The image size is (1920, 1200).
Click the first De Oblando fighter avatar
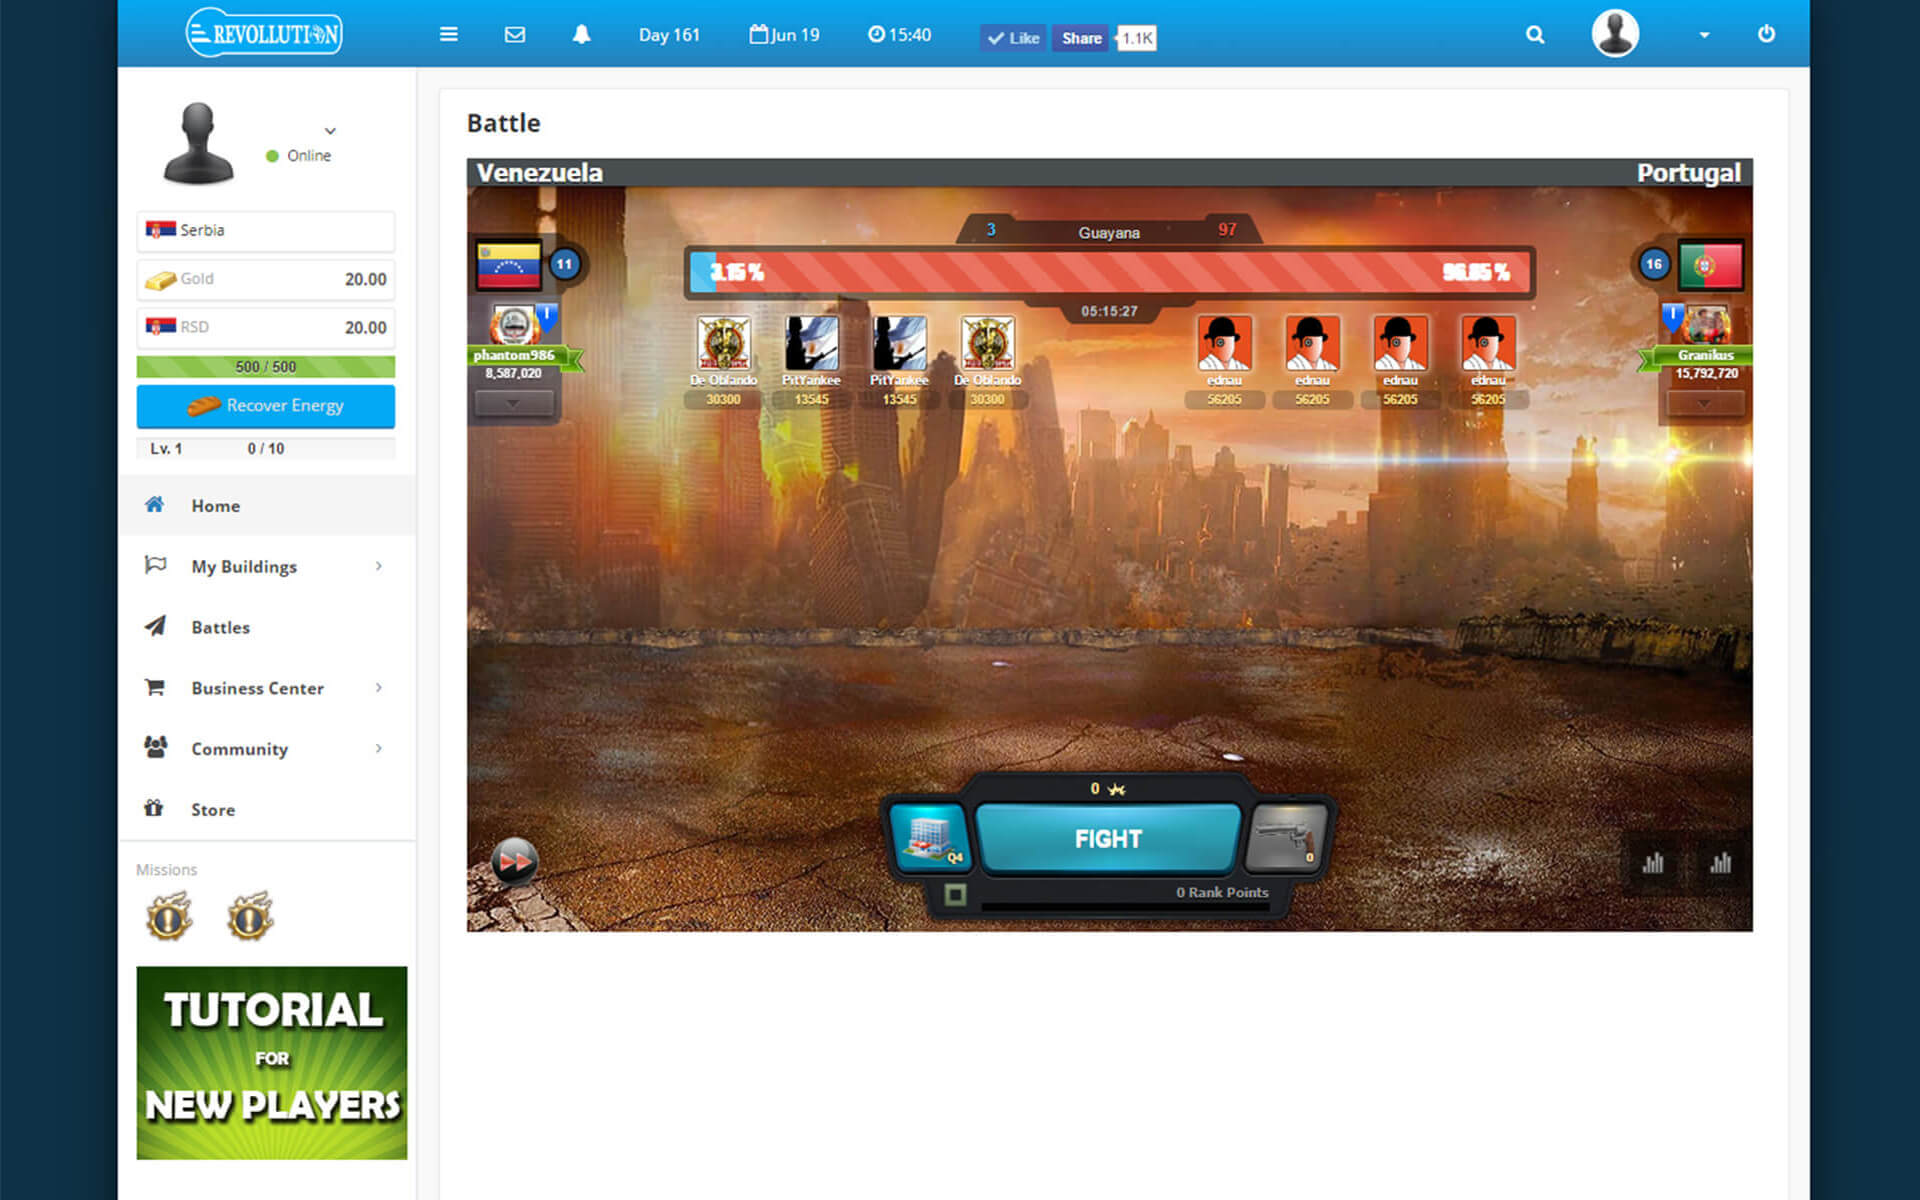(x=724, y=343)
